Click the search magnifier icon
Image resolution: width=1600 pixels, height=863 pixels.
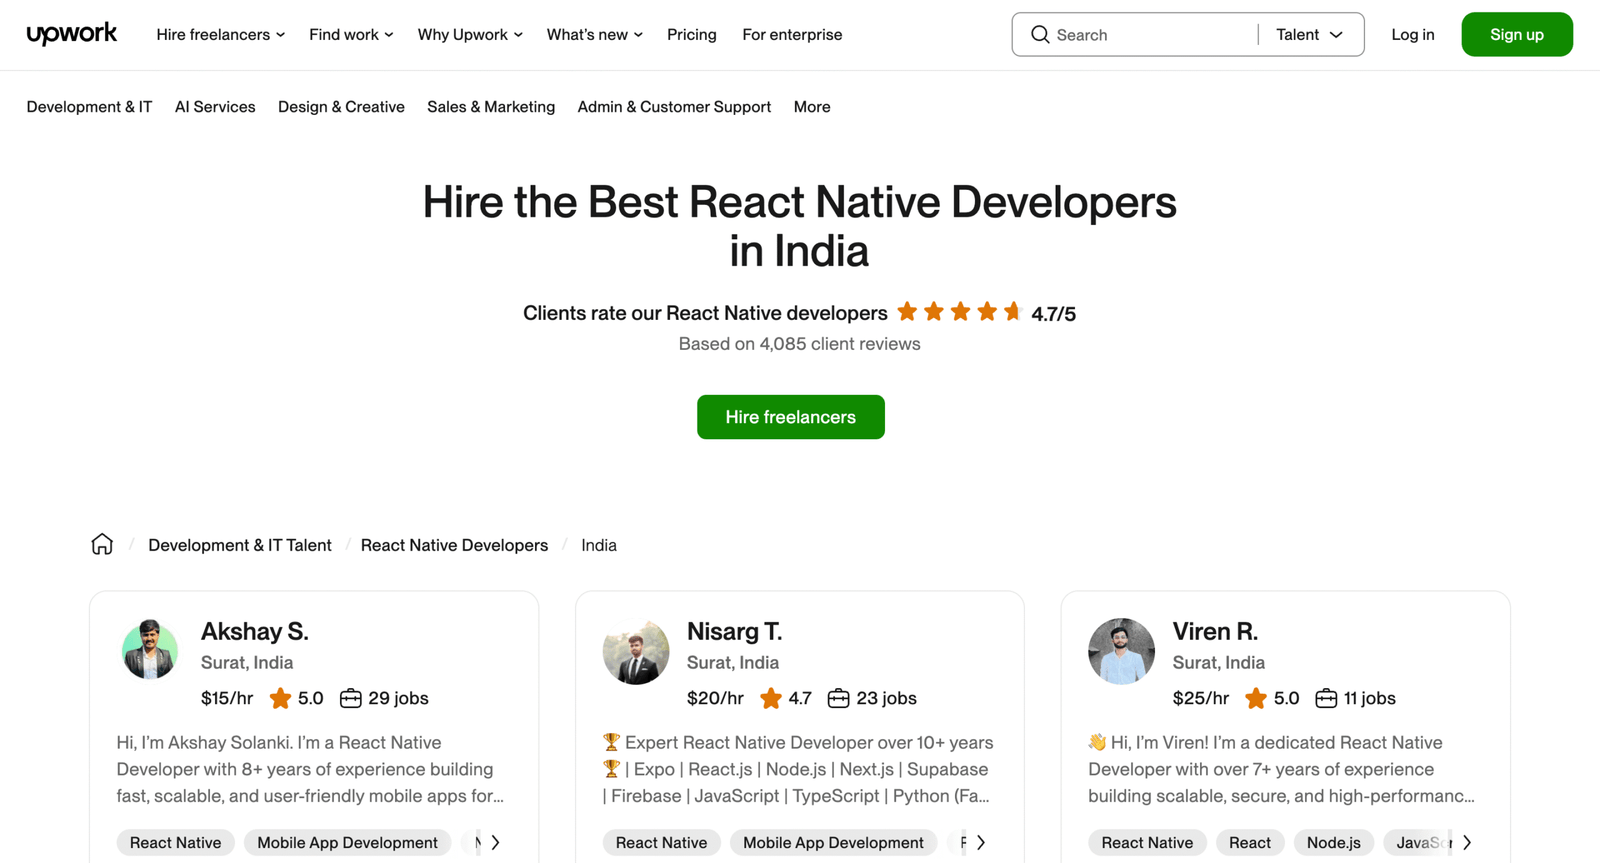point(1040,35)
